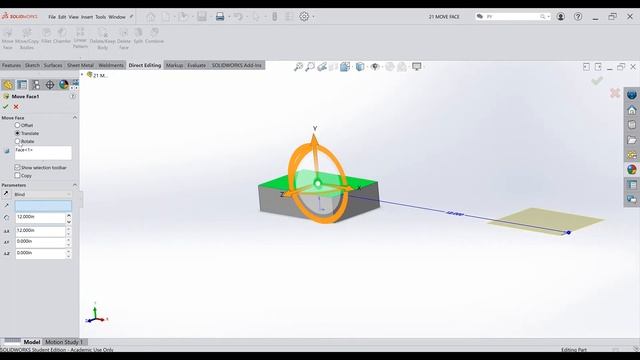
Task: Switch to the Features tab
Action: [11, 65]
